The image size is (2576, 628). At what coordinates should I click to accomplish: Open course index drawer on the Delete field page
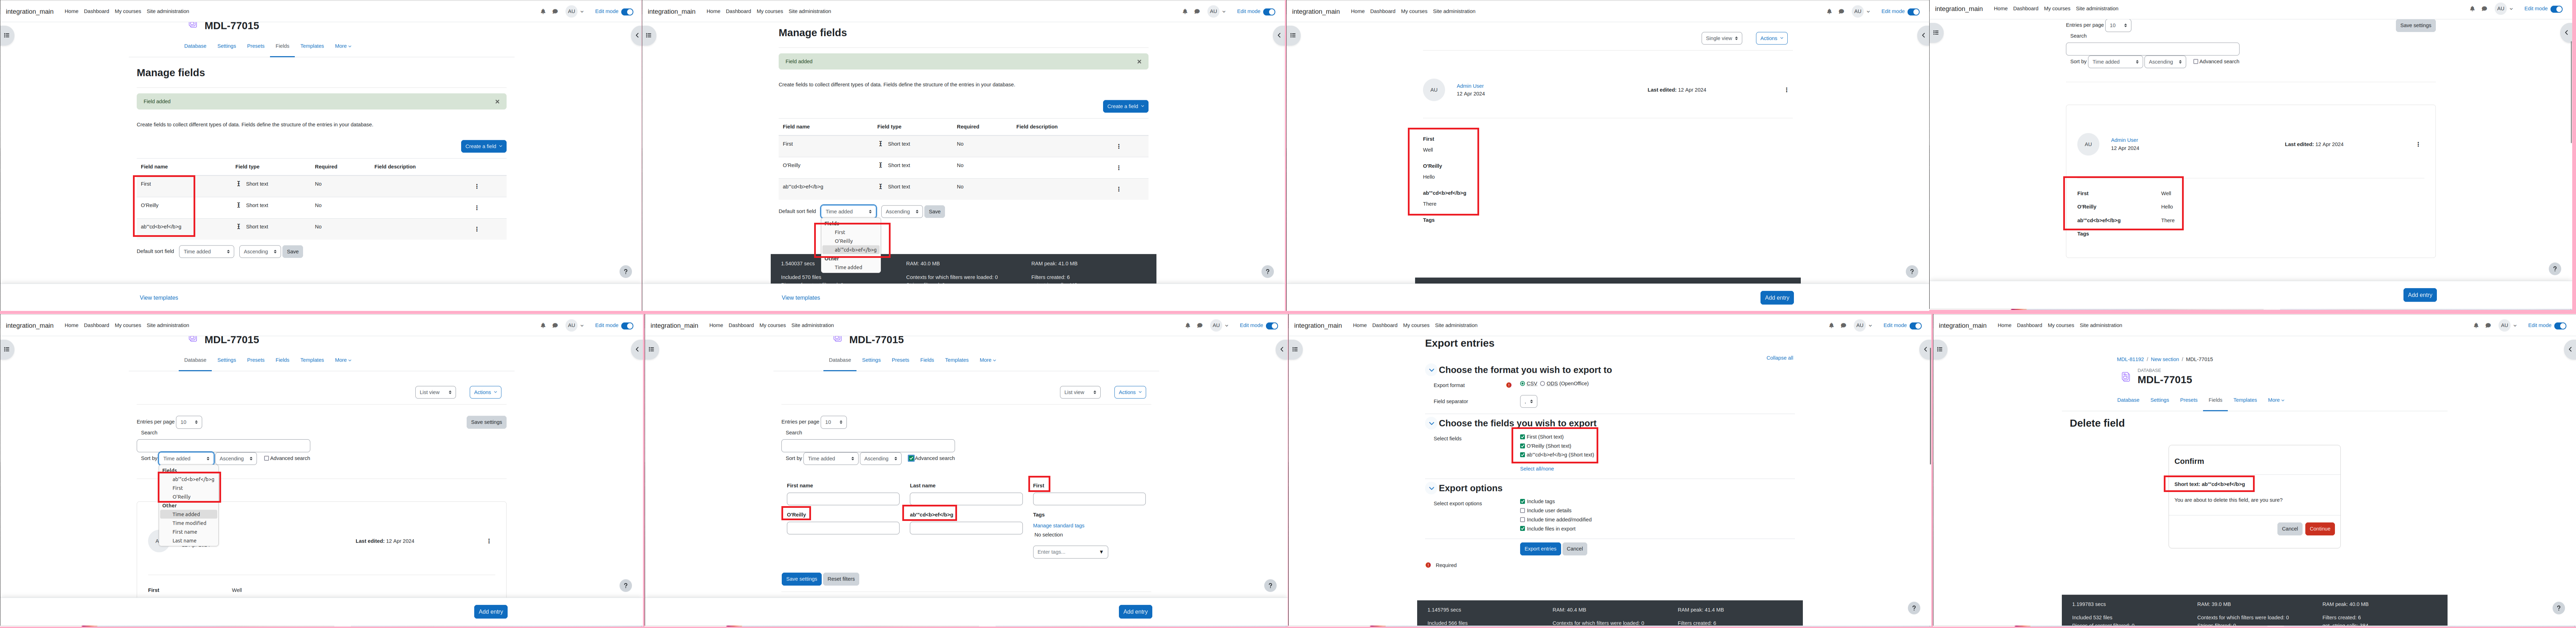[x=1940, y=349]
